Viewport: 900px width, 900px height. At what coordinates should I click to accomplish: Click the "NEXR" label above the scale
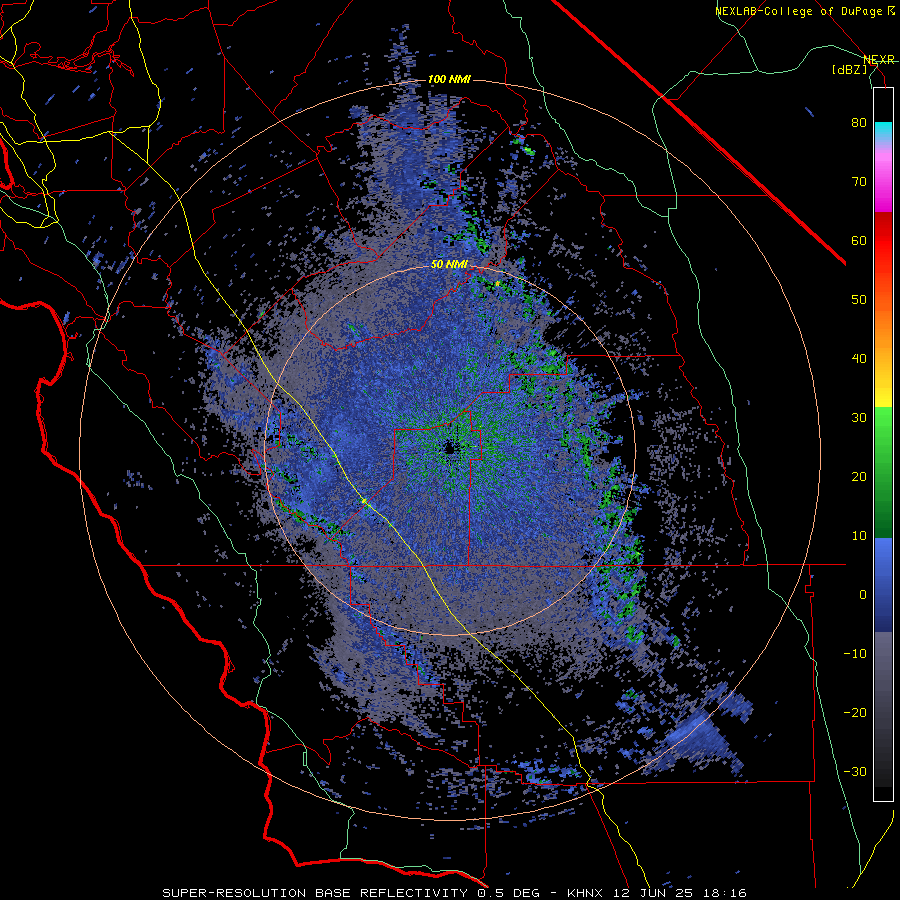tap(879, 60)
